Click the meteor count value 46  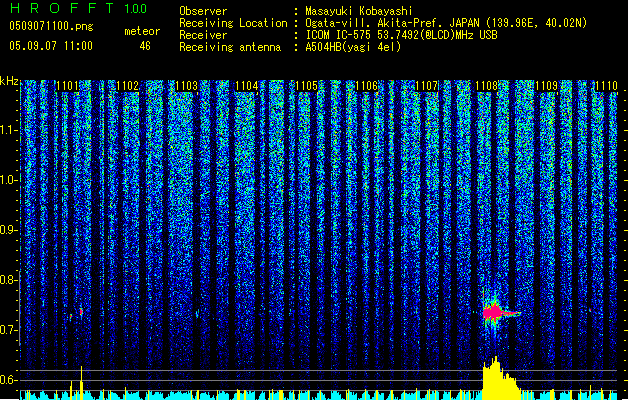click(145, 46)
